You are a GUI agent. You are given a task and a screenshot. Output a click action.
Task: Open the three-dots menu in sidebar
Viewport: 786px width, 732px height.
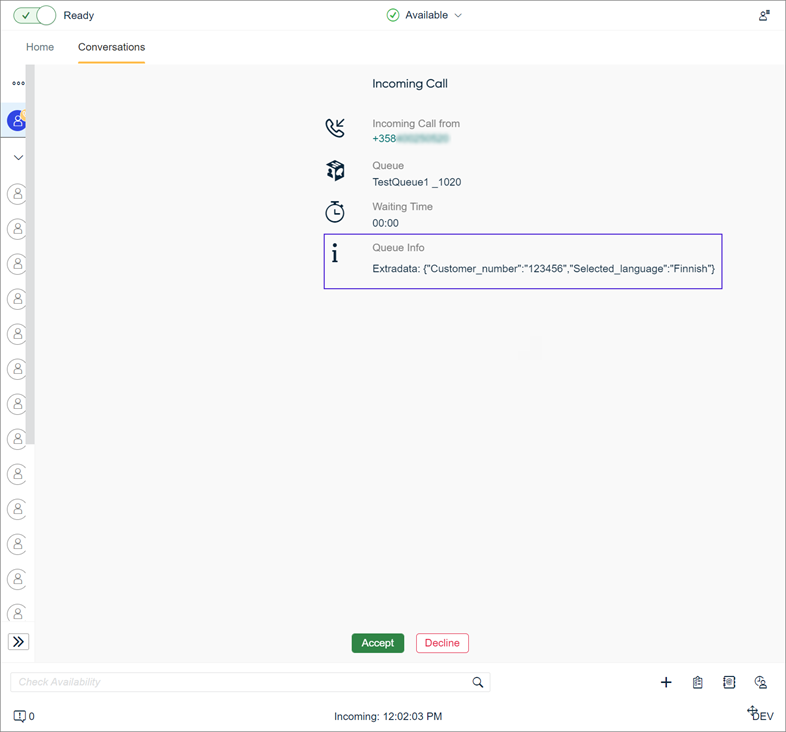(x=18, y=84)
